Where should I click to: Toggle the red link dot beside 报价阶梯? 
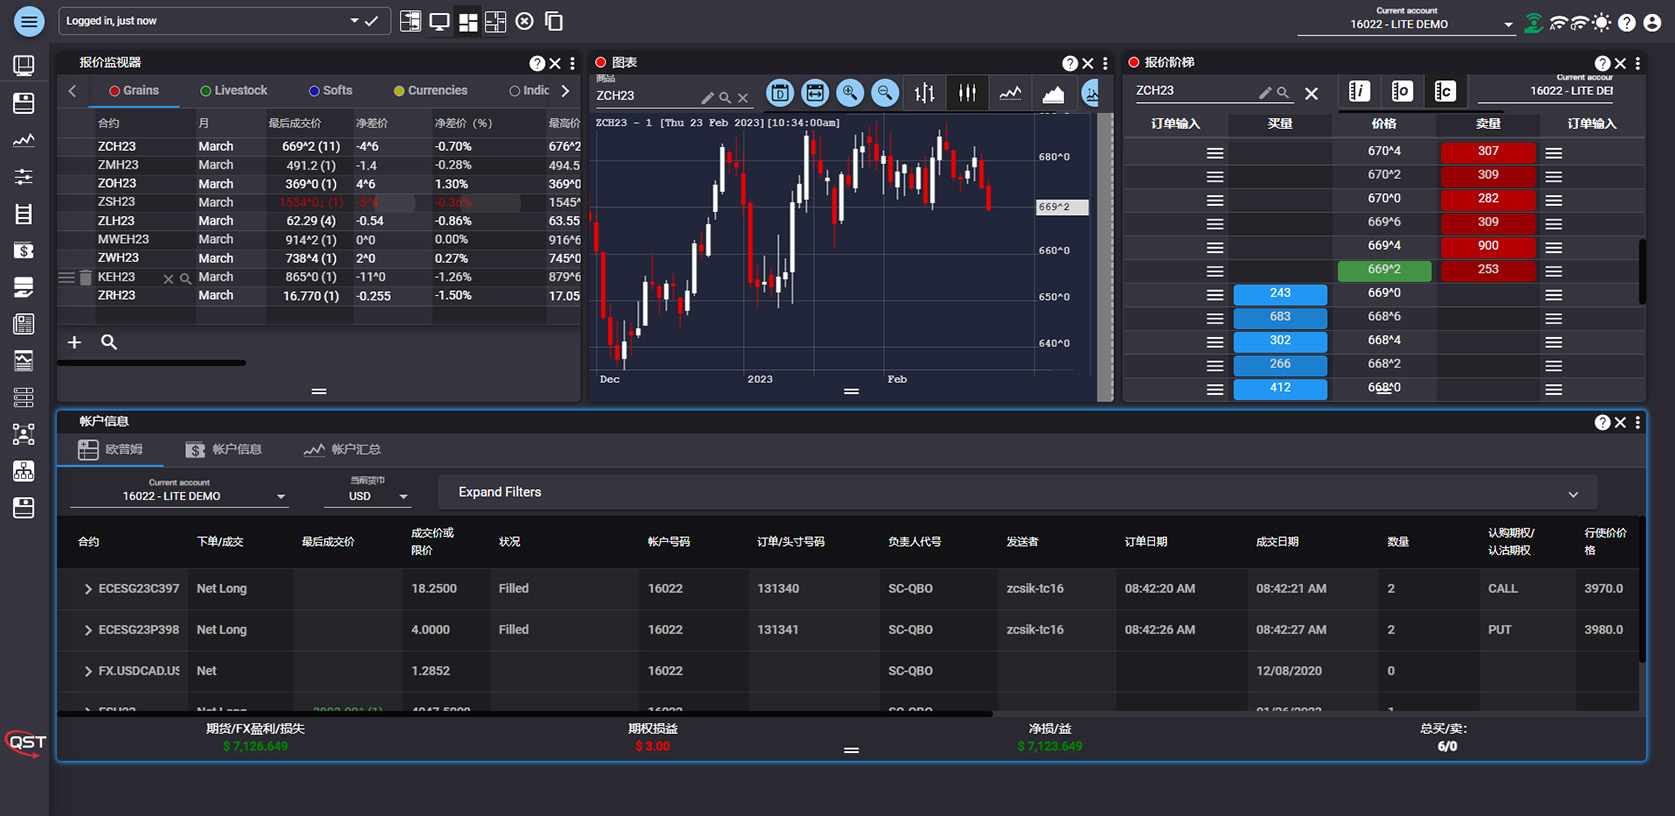coord(1134,62)
